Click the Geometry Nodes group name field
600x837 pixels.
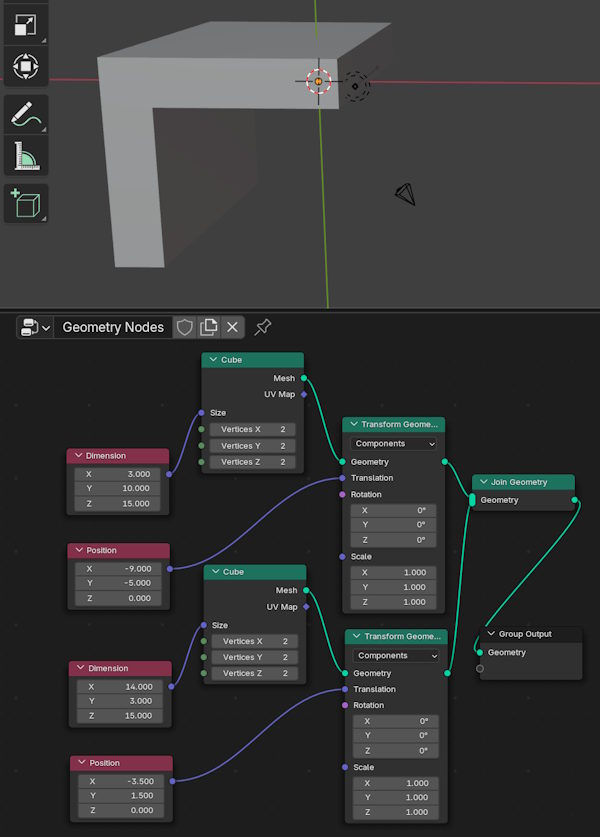112,327
